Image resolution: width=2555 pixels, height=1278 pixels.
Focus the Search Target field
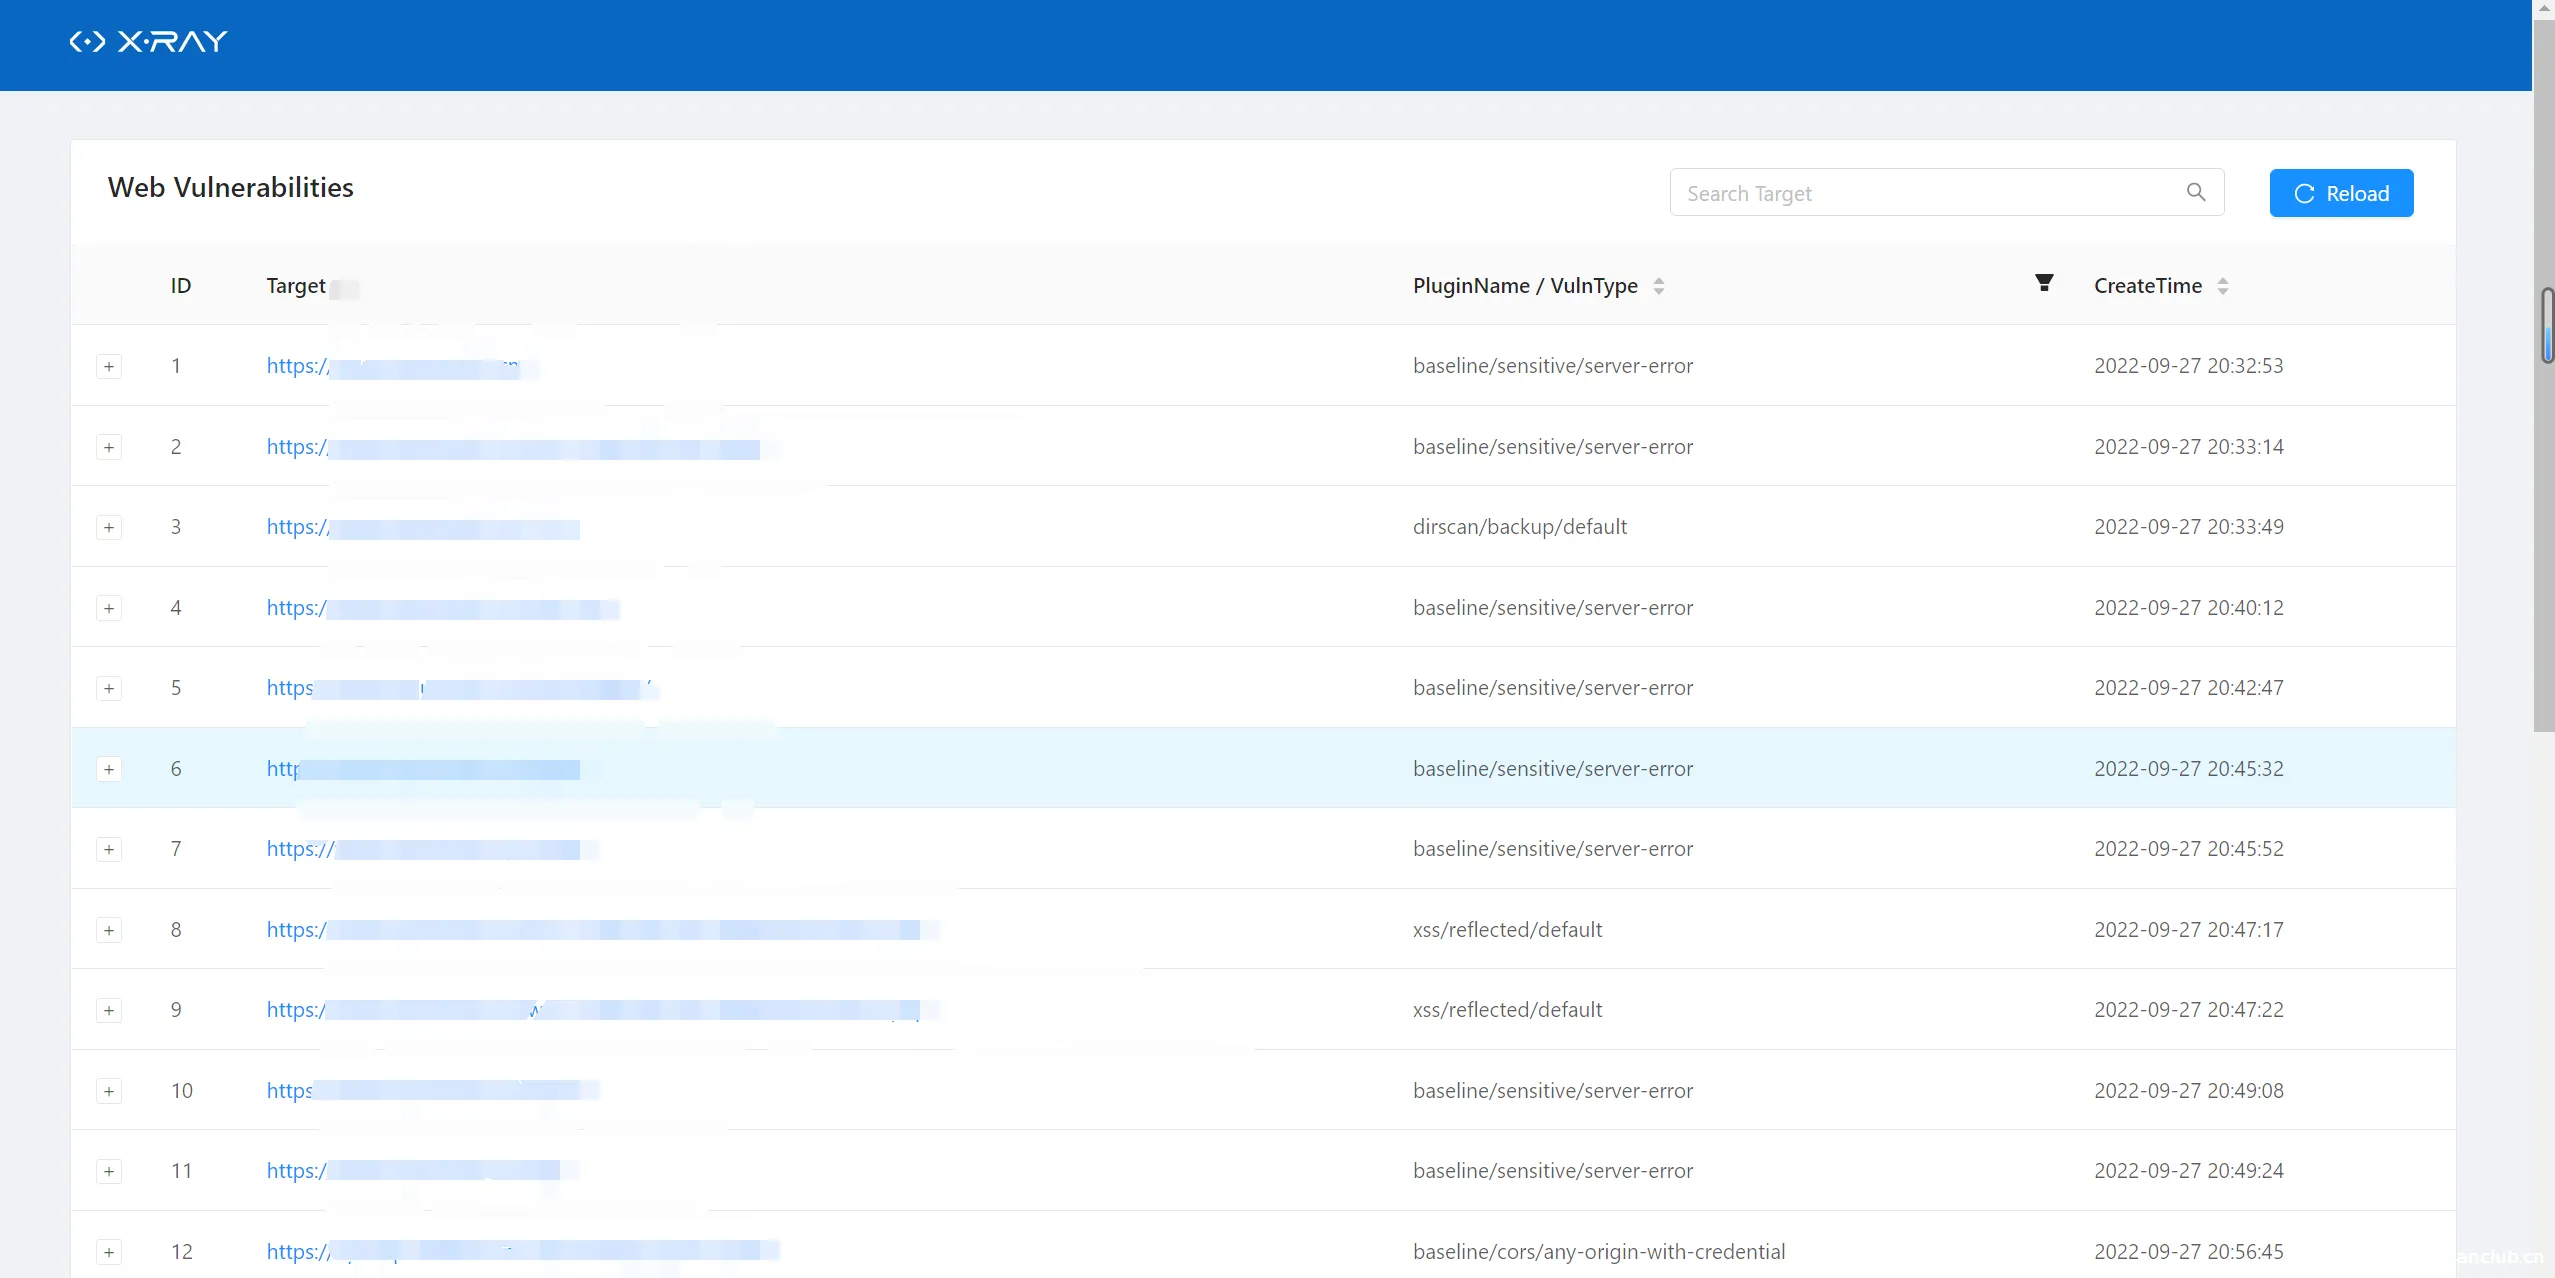click(x=1925, y=193)
